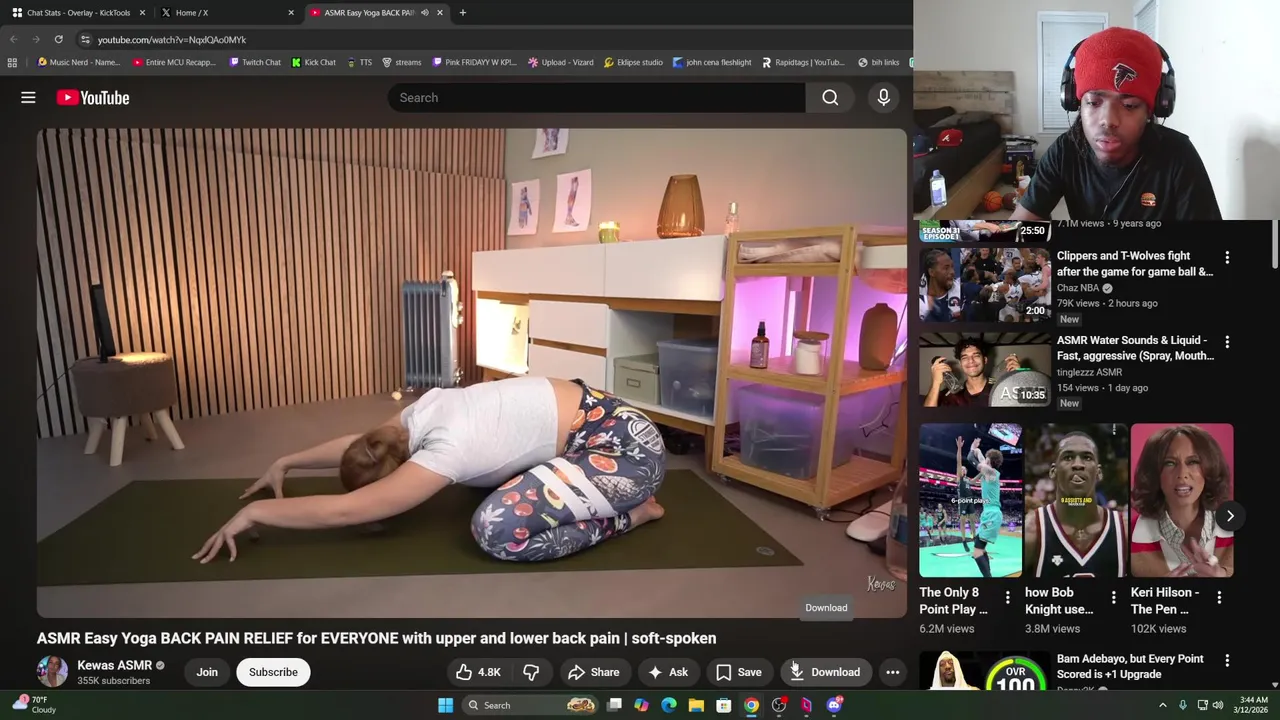Open the Ask AI feature
Image resolution: width=1280 pixels, height=720 pixels.
click(667, 672)
